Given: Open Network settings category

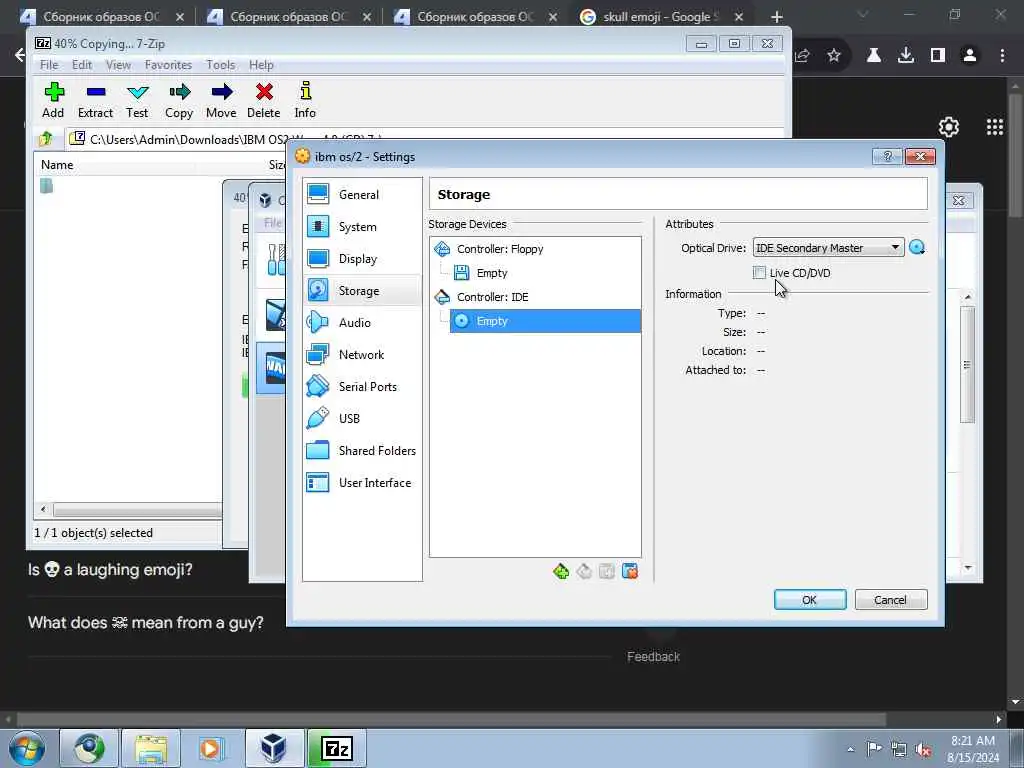Looking at the screenshot, I should click(x=362, y=355).
